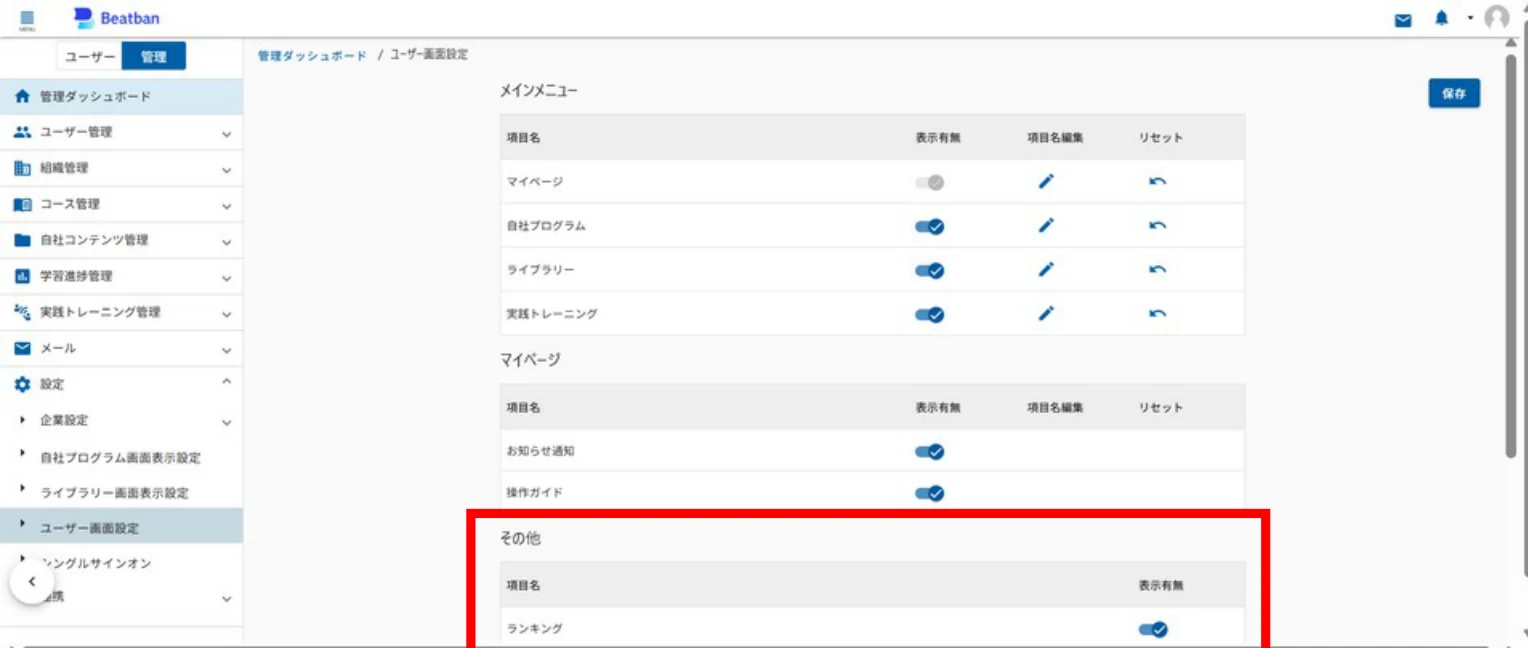Edit the ライブラリー item name pencil icon
Screen dimensions: 1528x648
tap(1046, 270)
